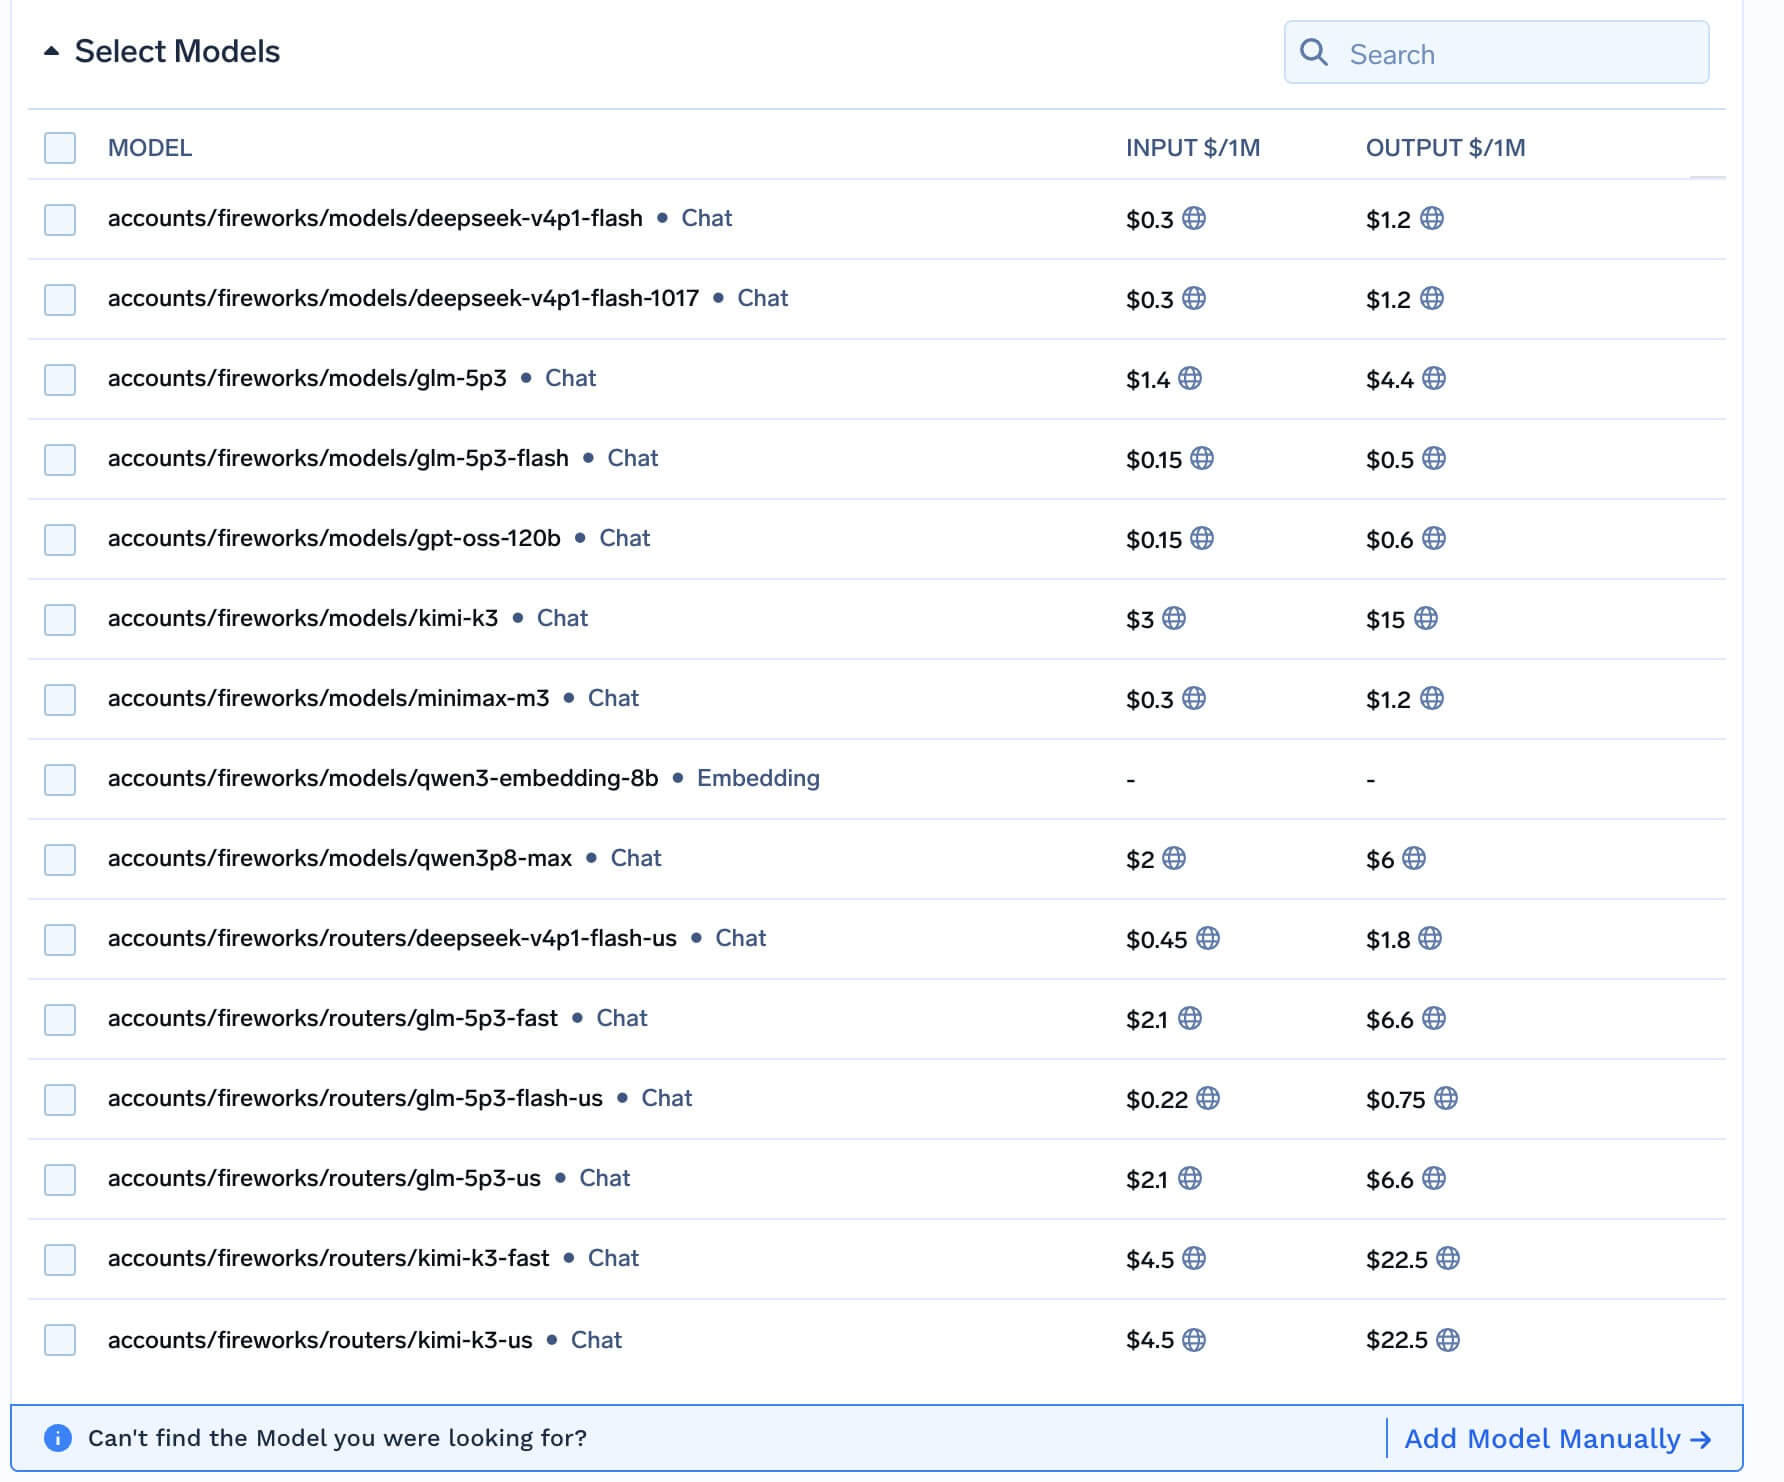Click the INPUT $/1M column header
Screen dimensions: 1784x1482
(x=1193, y=148)
